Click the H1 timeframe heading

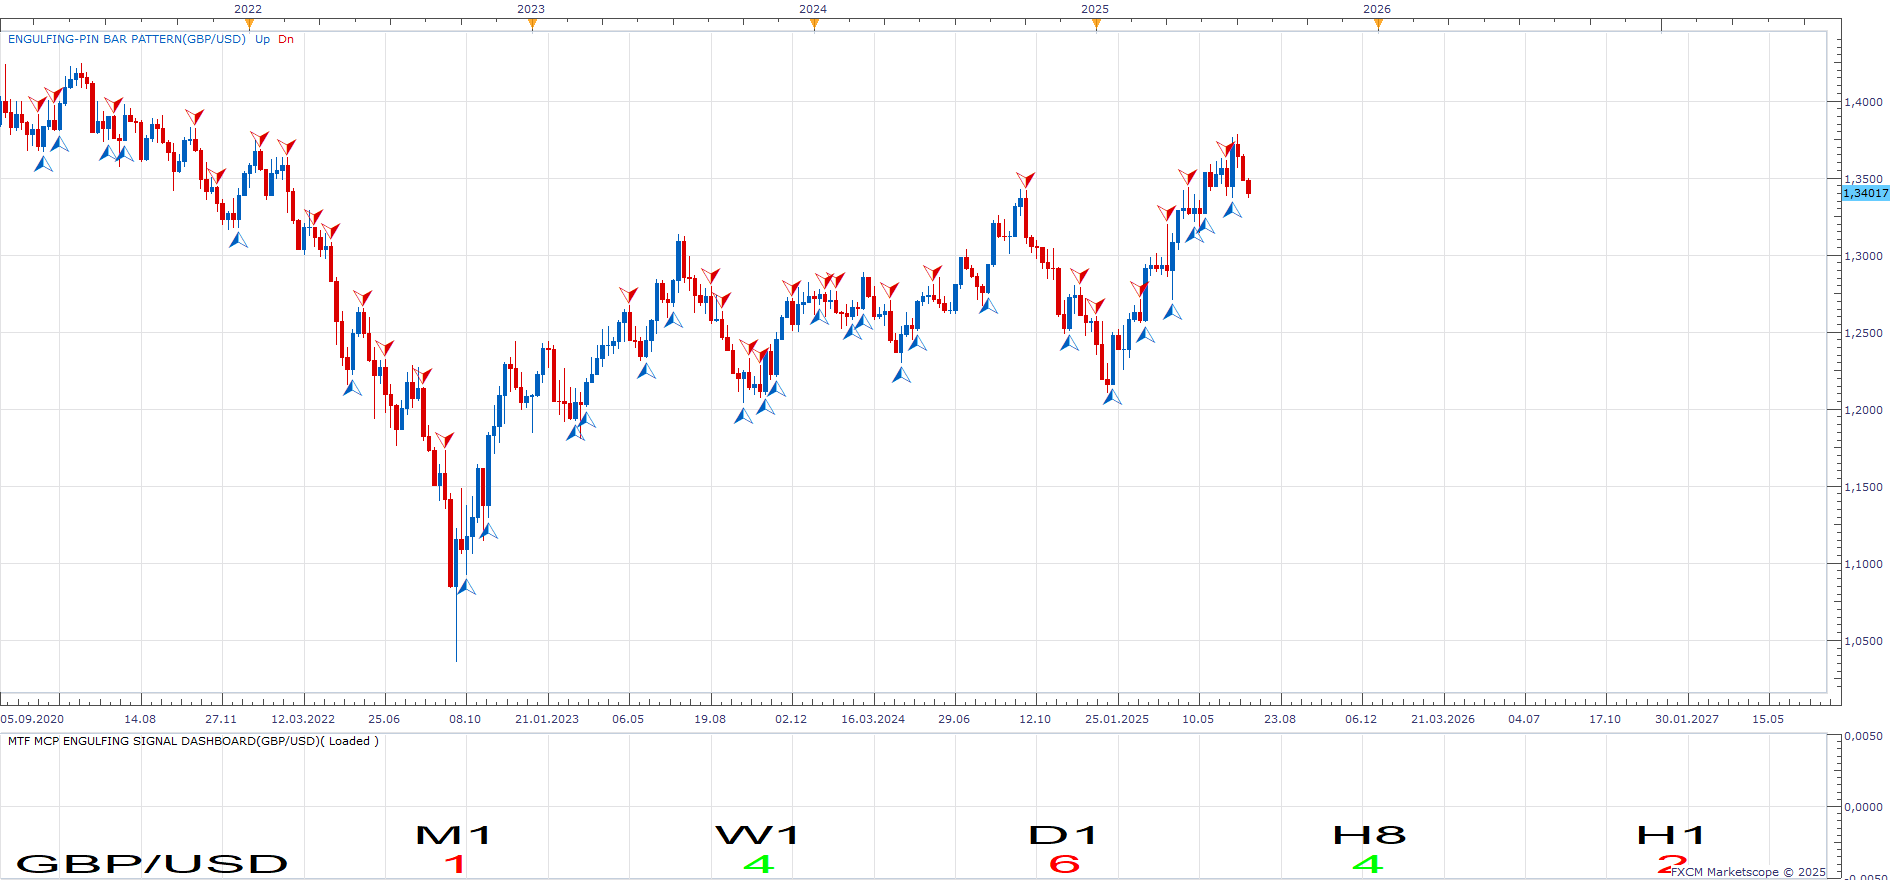[1670, 835]
